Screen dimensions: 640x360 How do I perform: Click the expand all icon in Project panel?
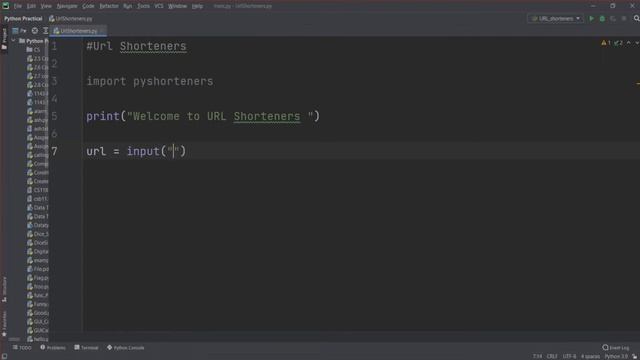click(x=45, y=31)
